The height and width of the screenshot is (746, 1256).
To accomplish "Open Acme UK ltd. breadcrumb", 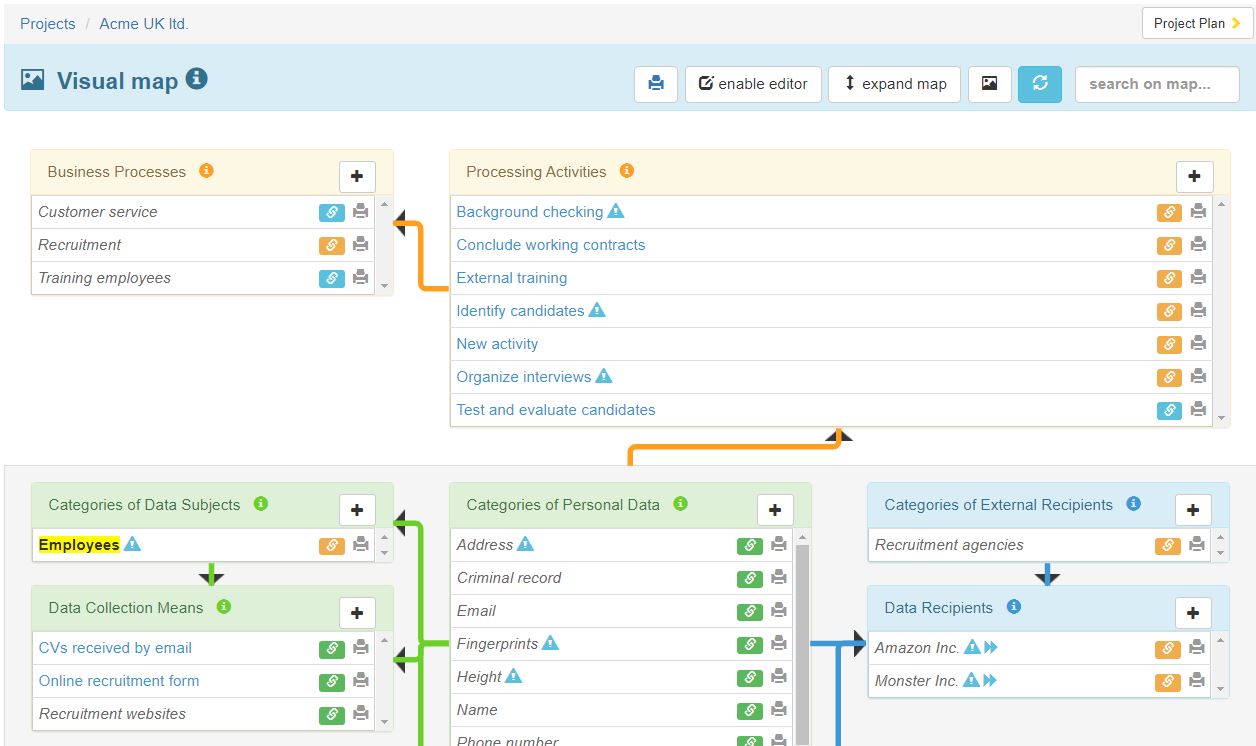I will coord(144,24).
